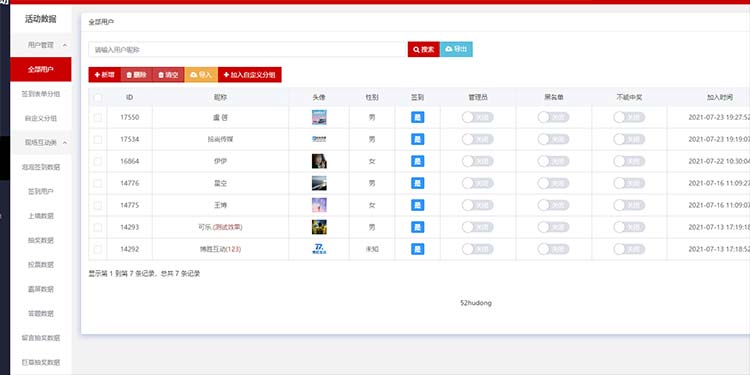The image size is (750, 375).
Task: Open 答题数据 in the sidebar
Action: coord(41,313)
